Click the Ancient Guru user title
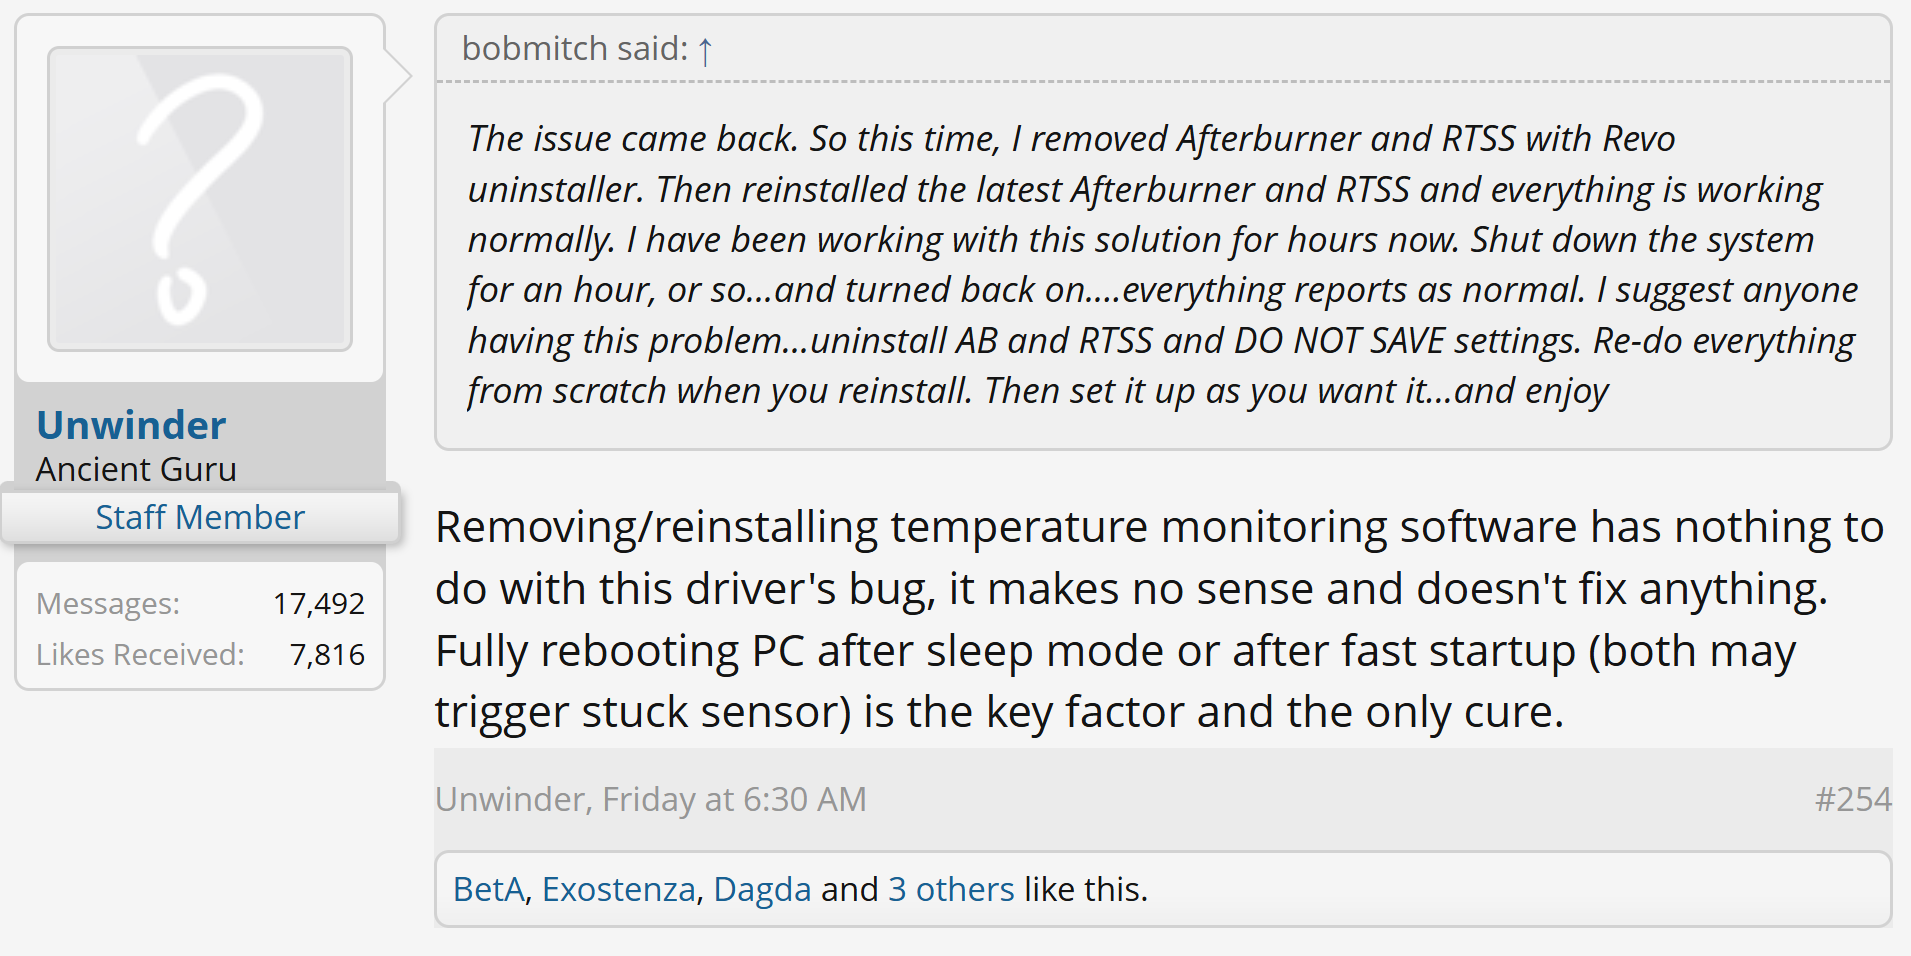This screenshot has width=1911, height=956. 136,470
